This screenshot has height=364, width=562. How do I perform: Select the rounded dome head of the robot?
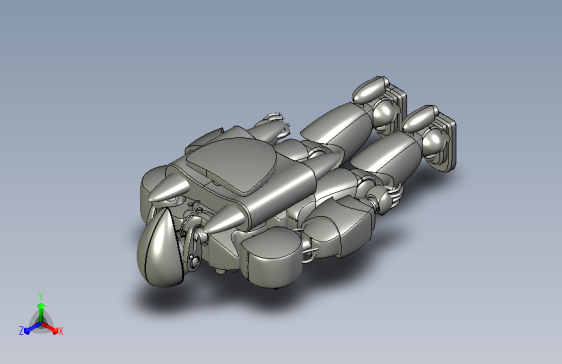coord(160,248)
